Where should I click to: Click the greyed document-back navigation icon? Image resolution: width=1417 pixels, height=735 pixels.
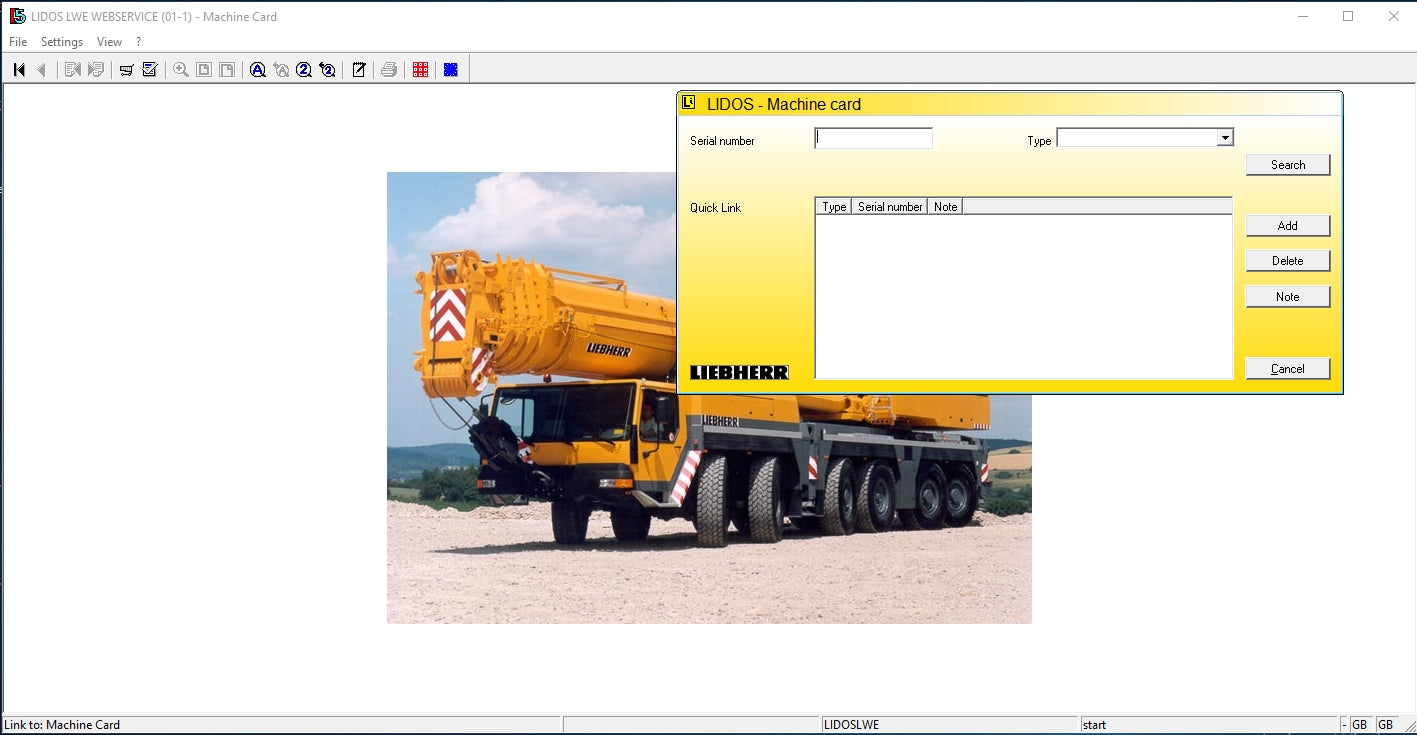(x=73, y=70)
